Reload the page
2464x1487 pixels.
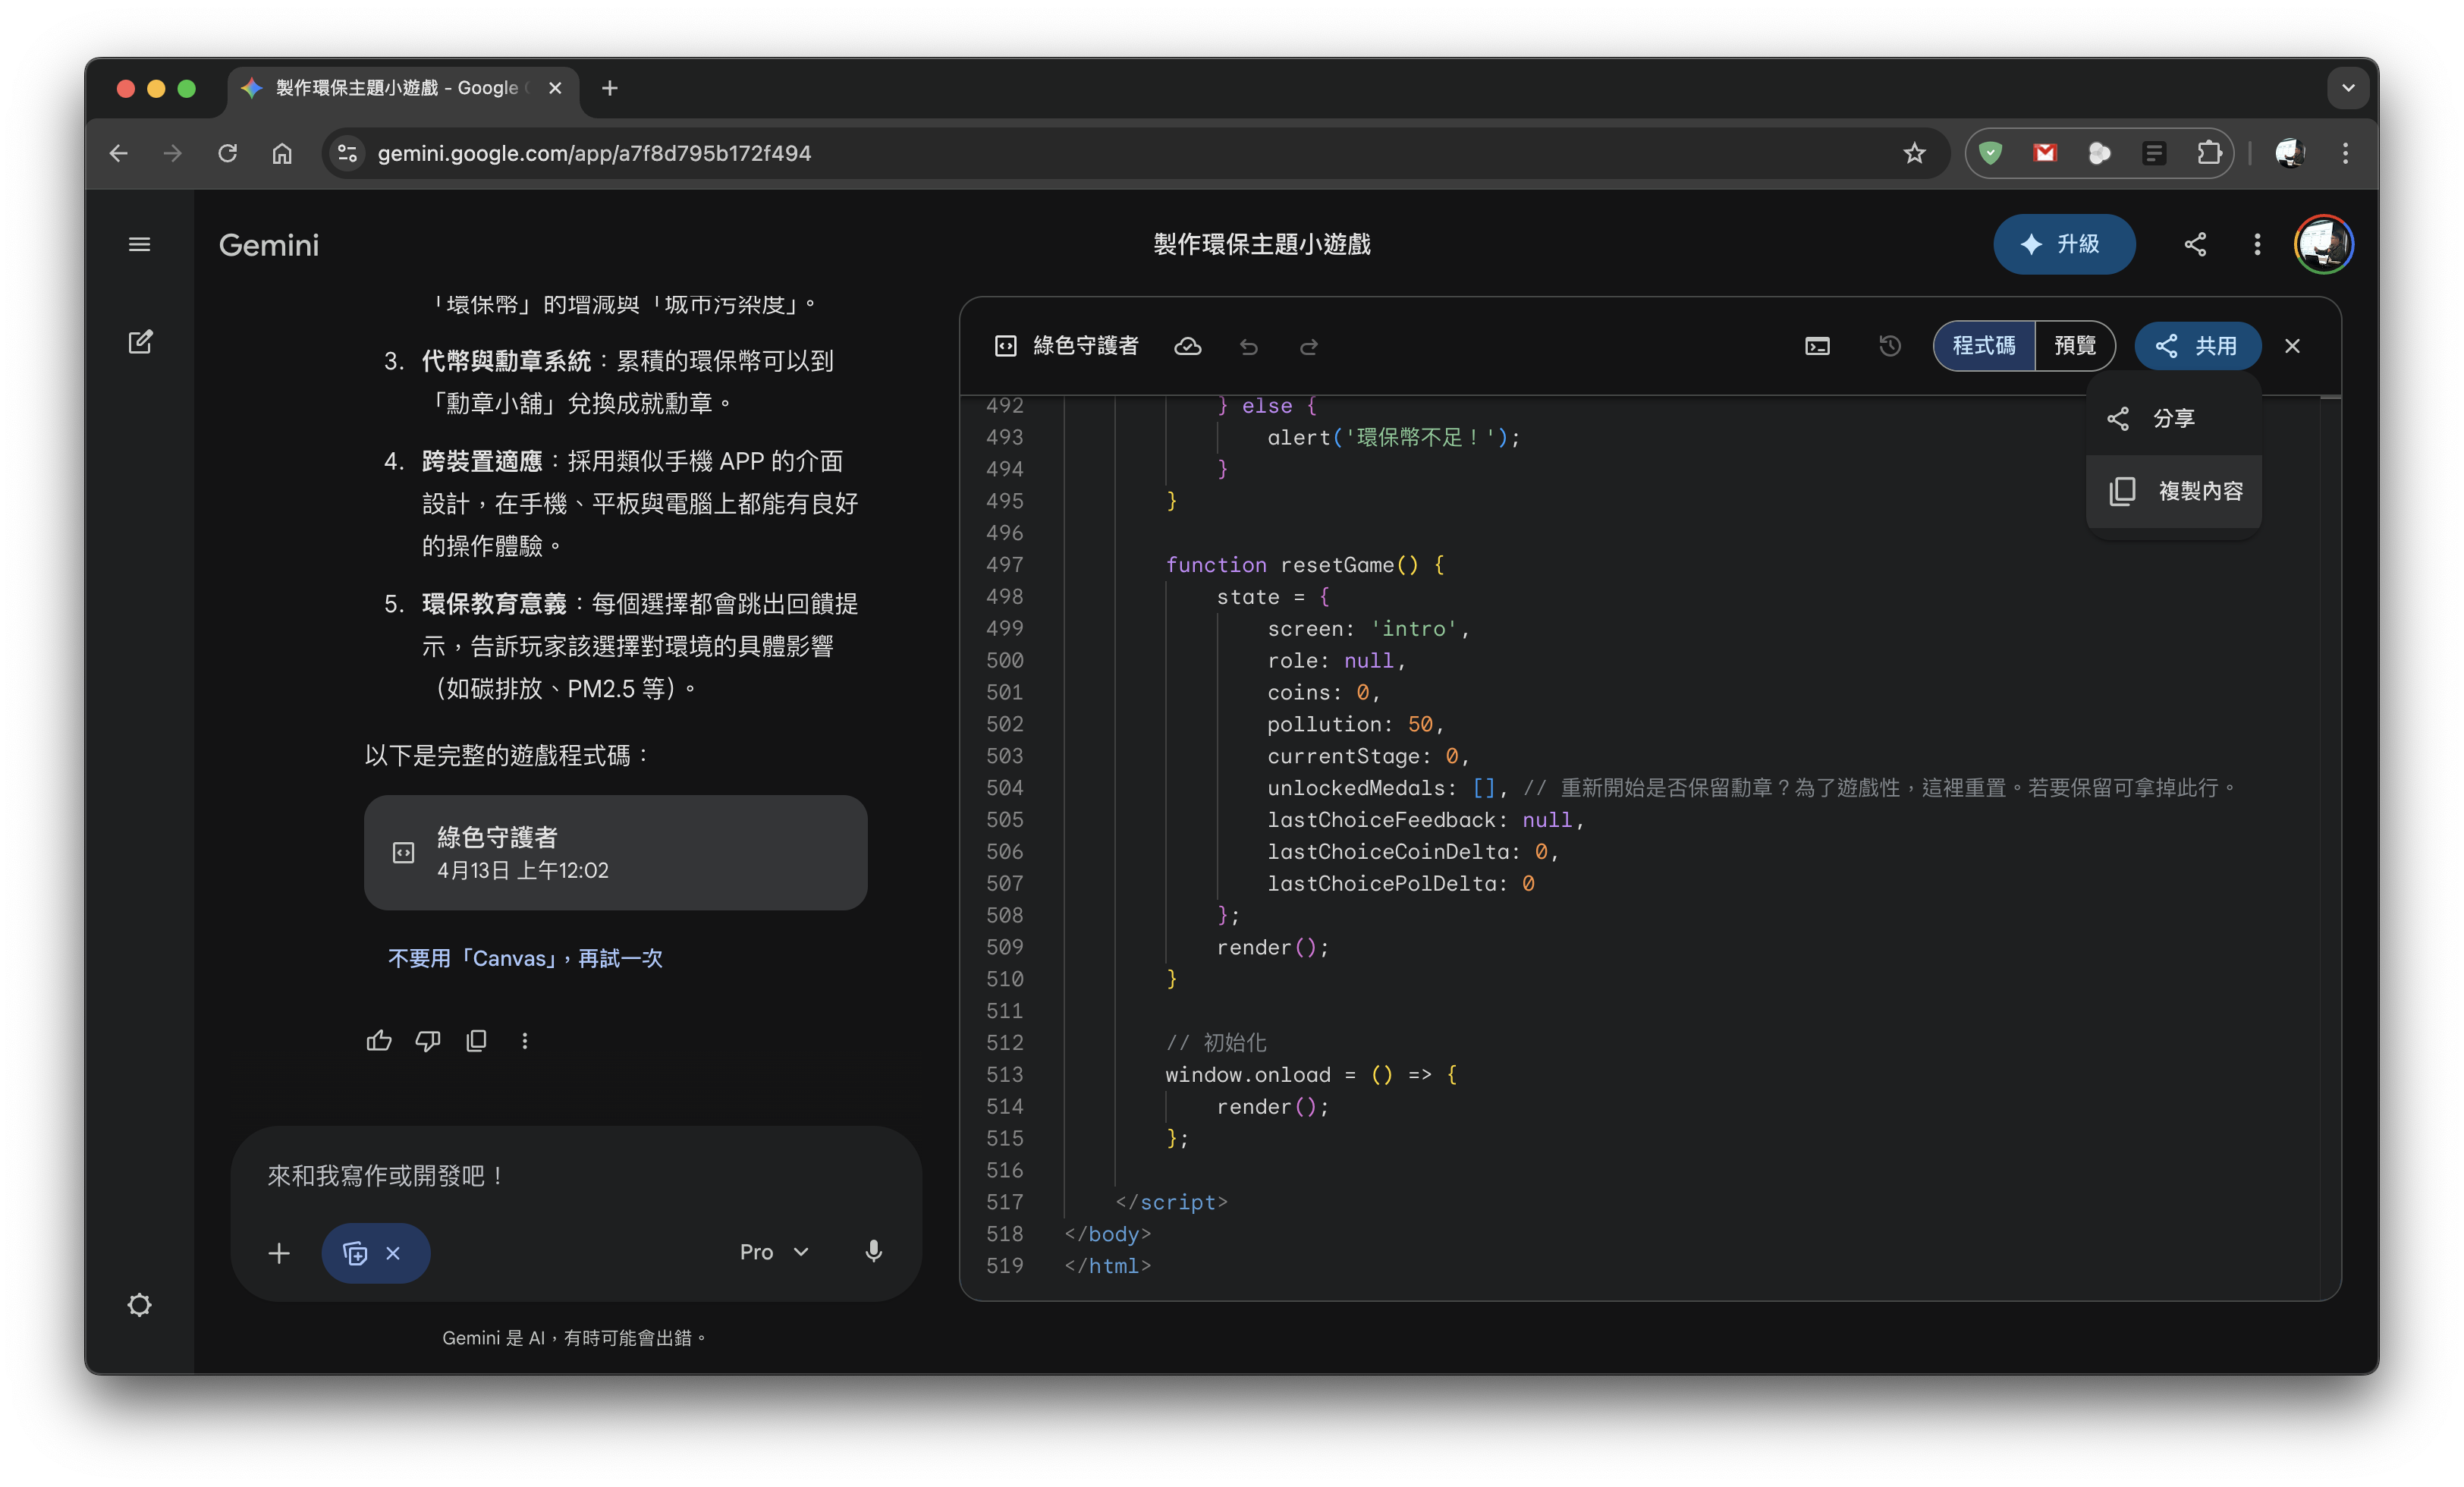[228, 153]
